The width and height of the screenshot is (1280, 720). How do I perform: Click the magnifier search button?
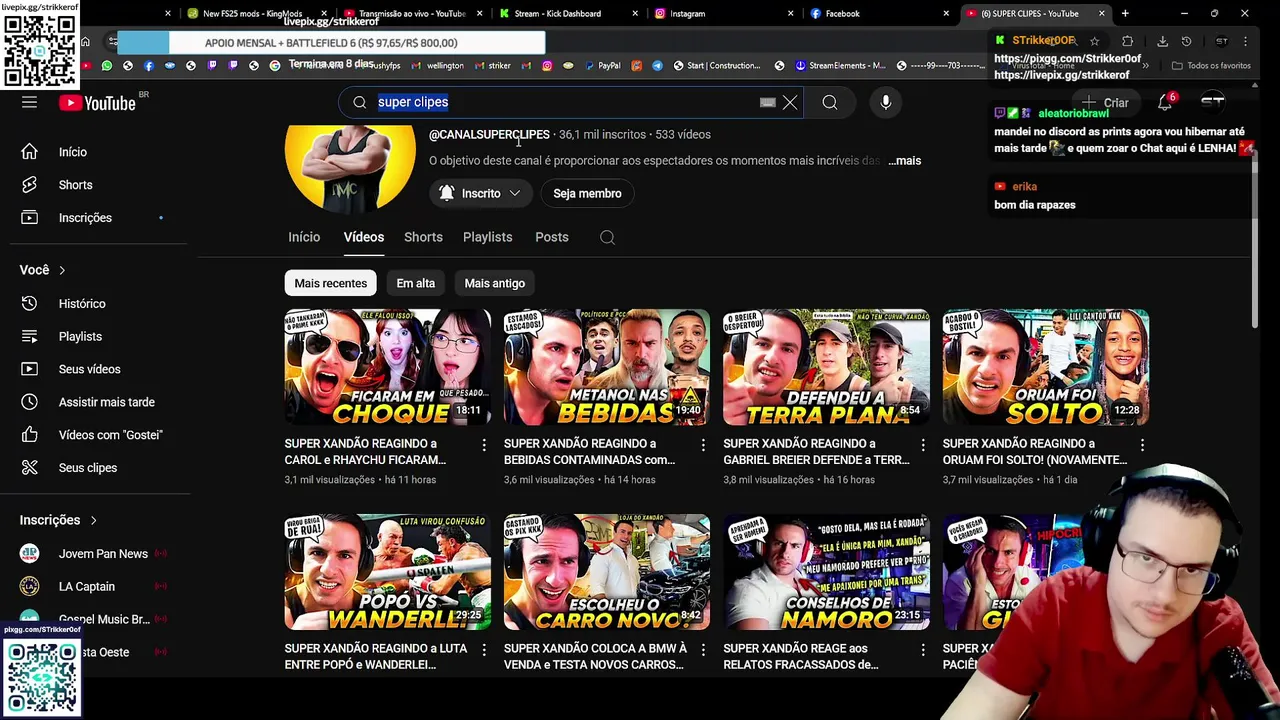pyautogui.click(x=830, y=102)
